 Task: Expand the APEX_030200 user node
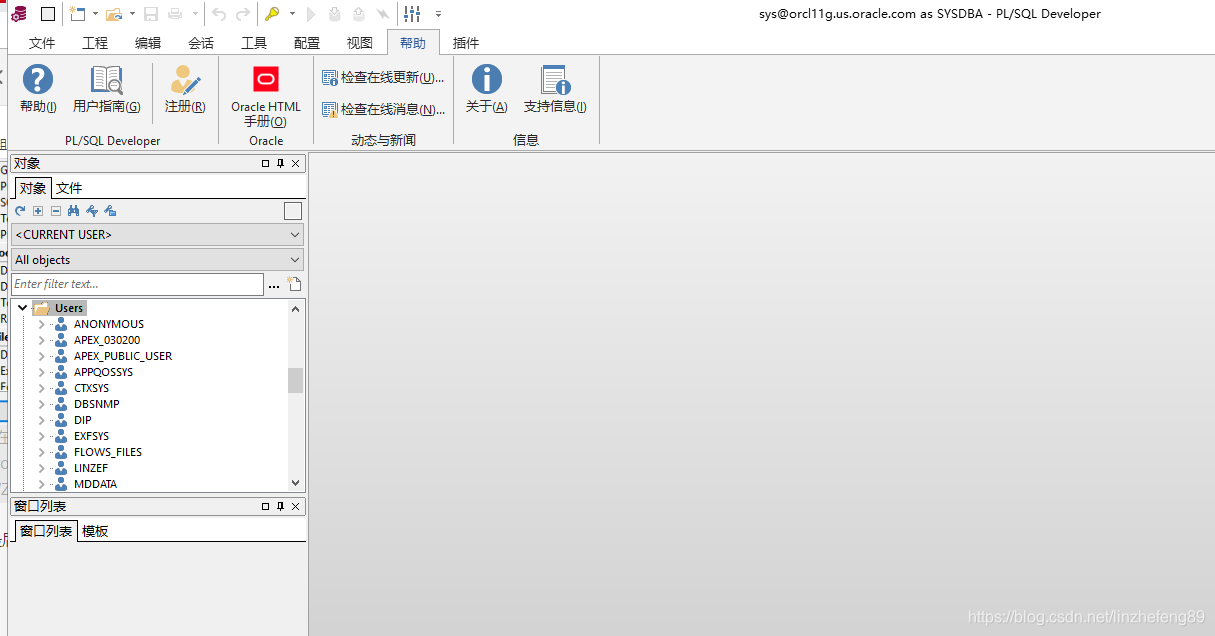point(41,340)
